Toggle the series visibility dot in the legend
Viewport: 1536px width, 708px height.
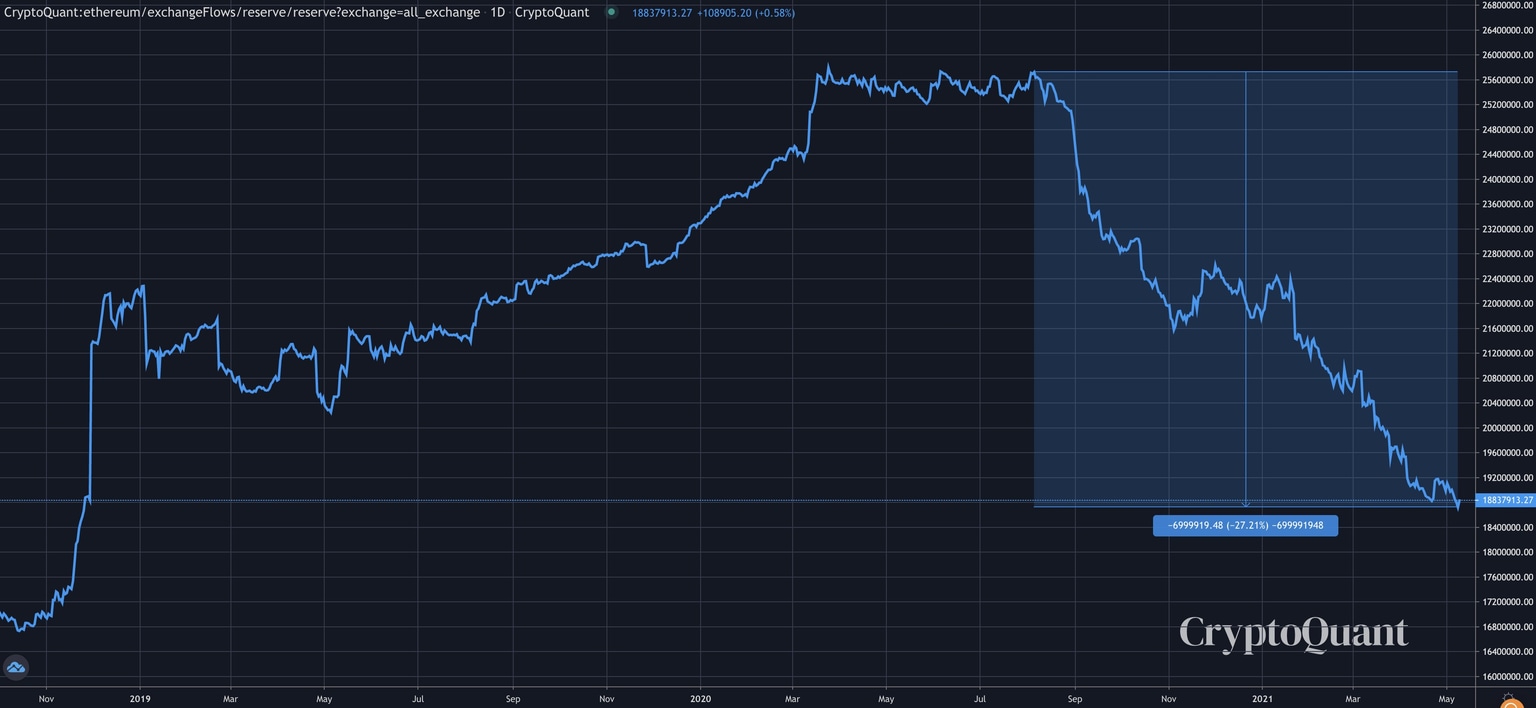coord(611,12)
